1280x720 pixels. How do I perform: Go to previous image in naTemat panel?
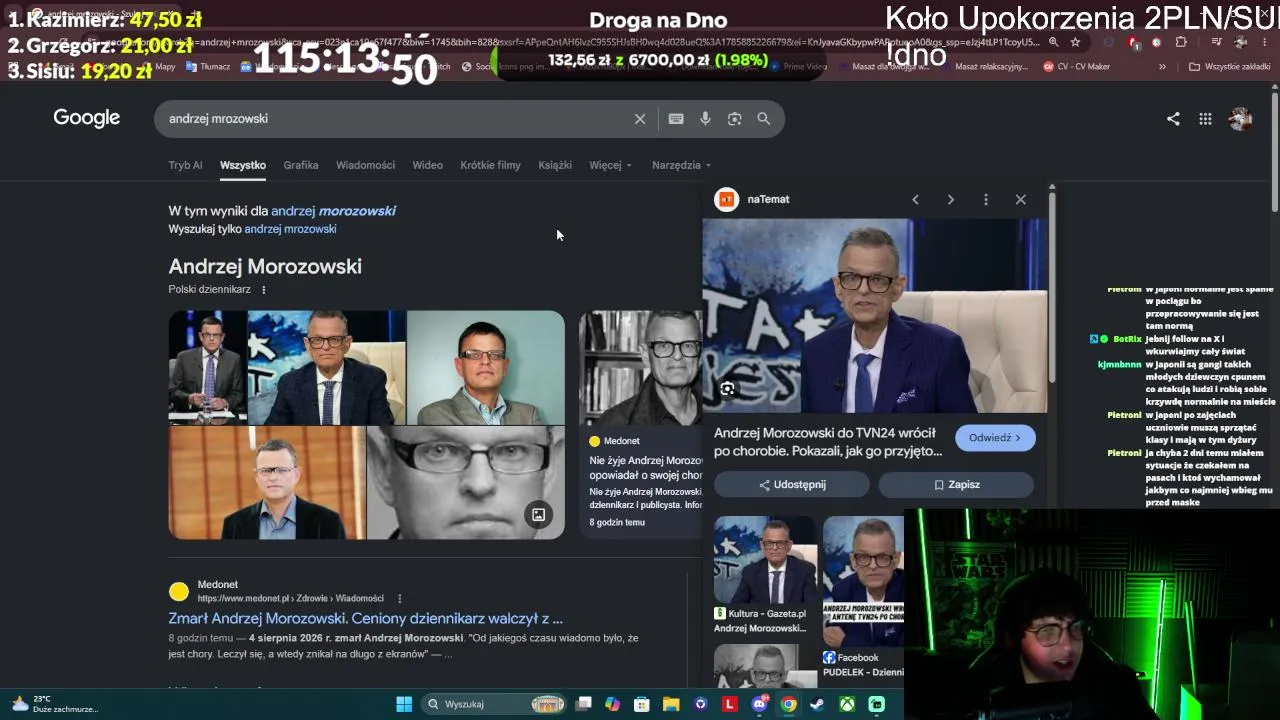pos(915,199)
